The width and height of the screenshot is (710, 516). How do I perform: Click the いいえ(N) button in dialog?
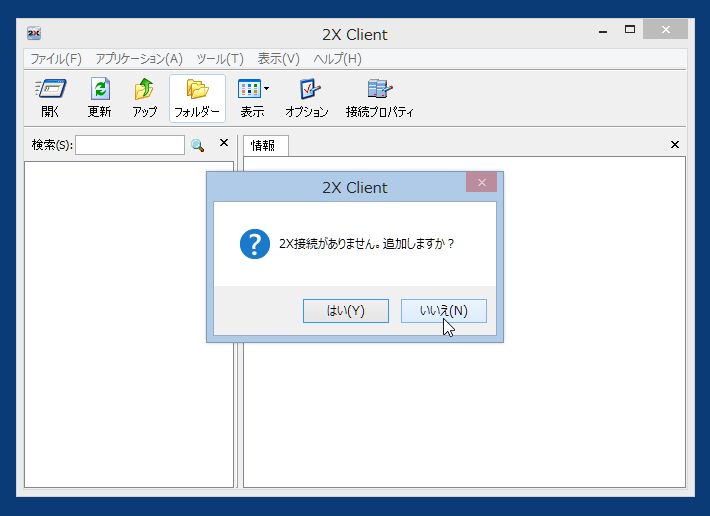(444, 311)
